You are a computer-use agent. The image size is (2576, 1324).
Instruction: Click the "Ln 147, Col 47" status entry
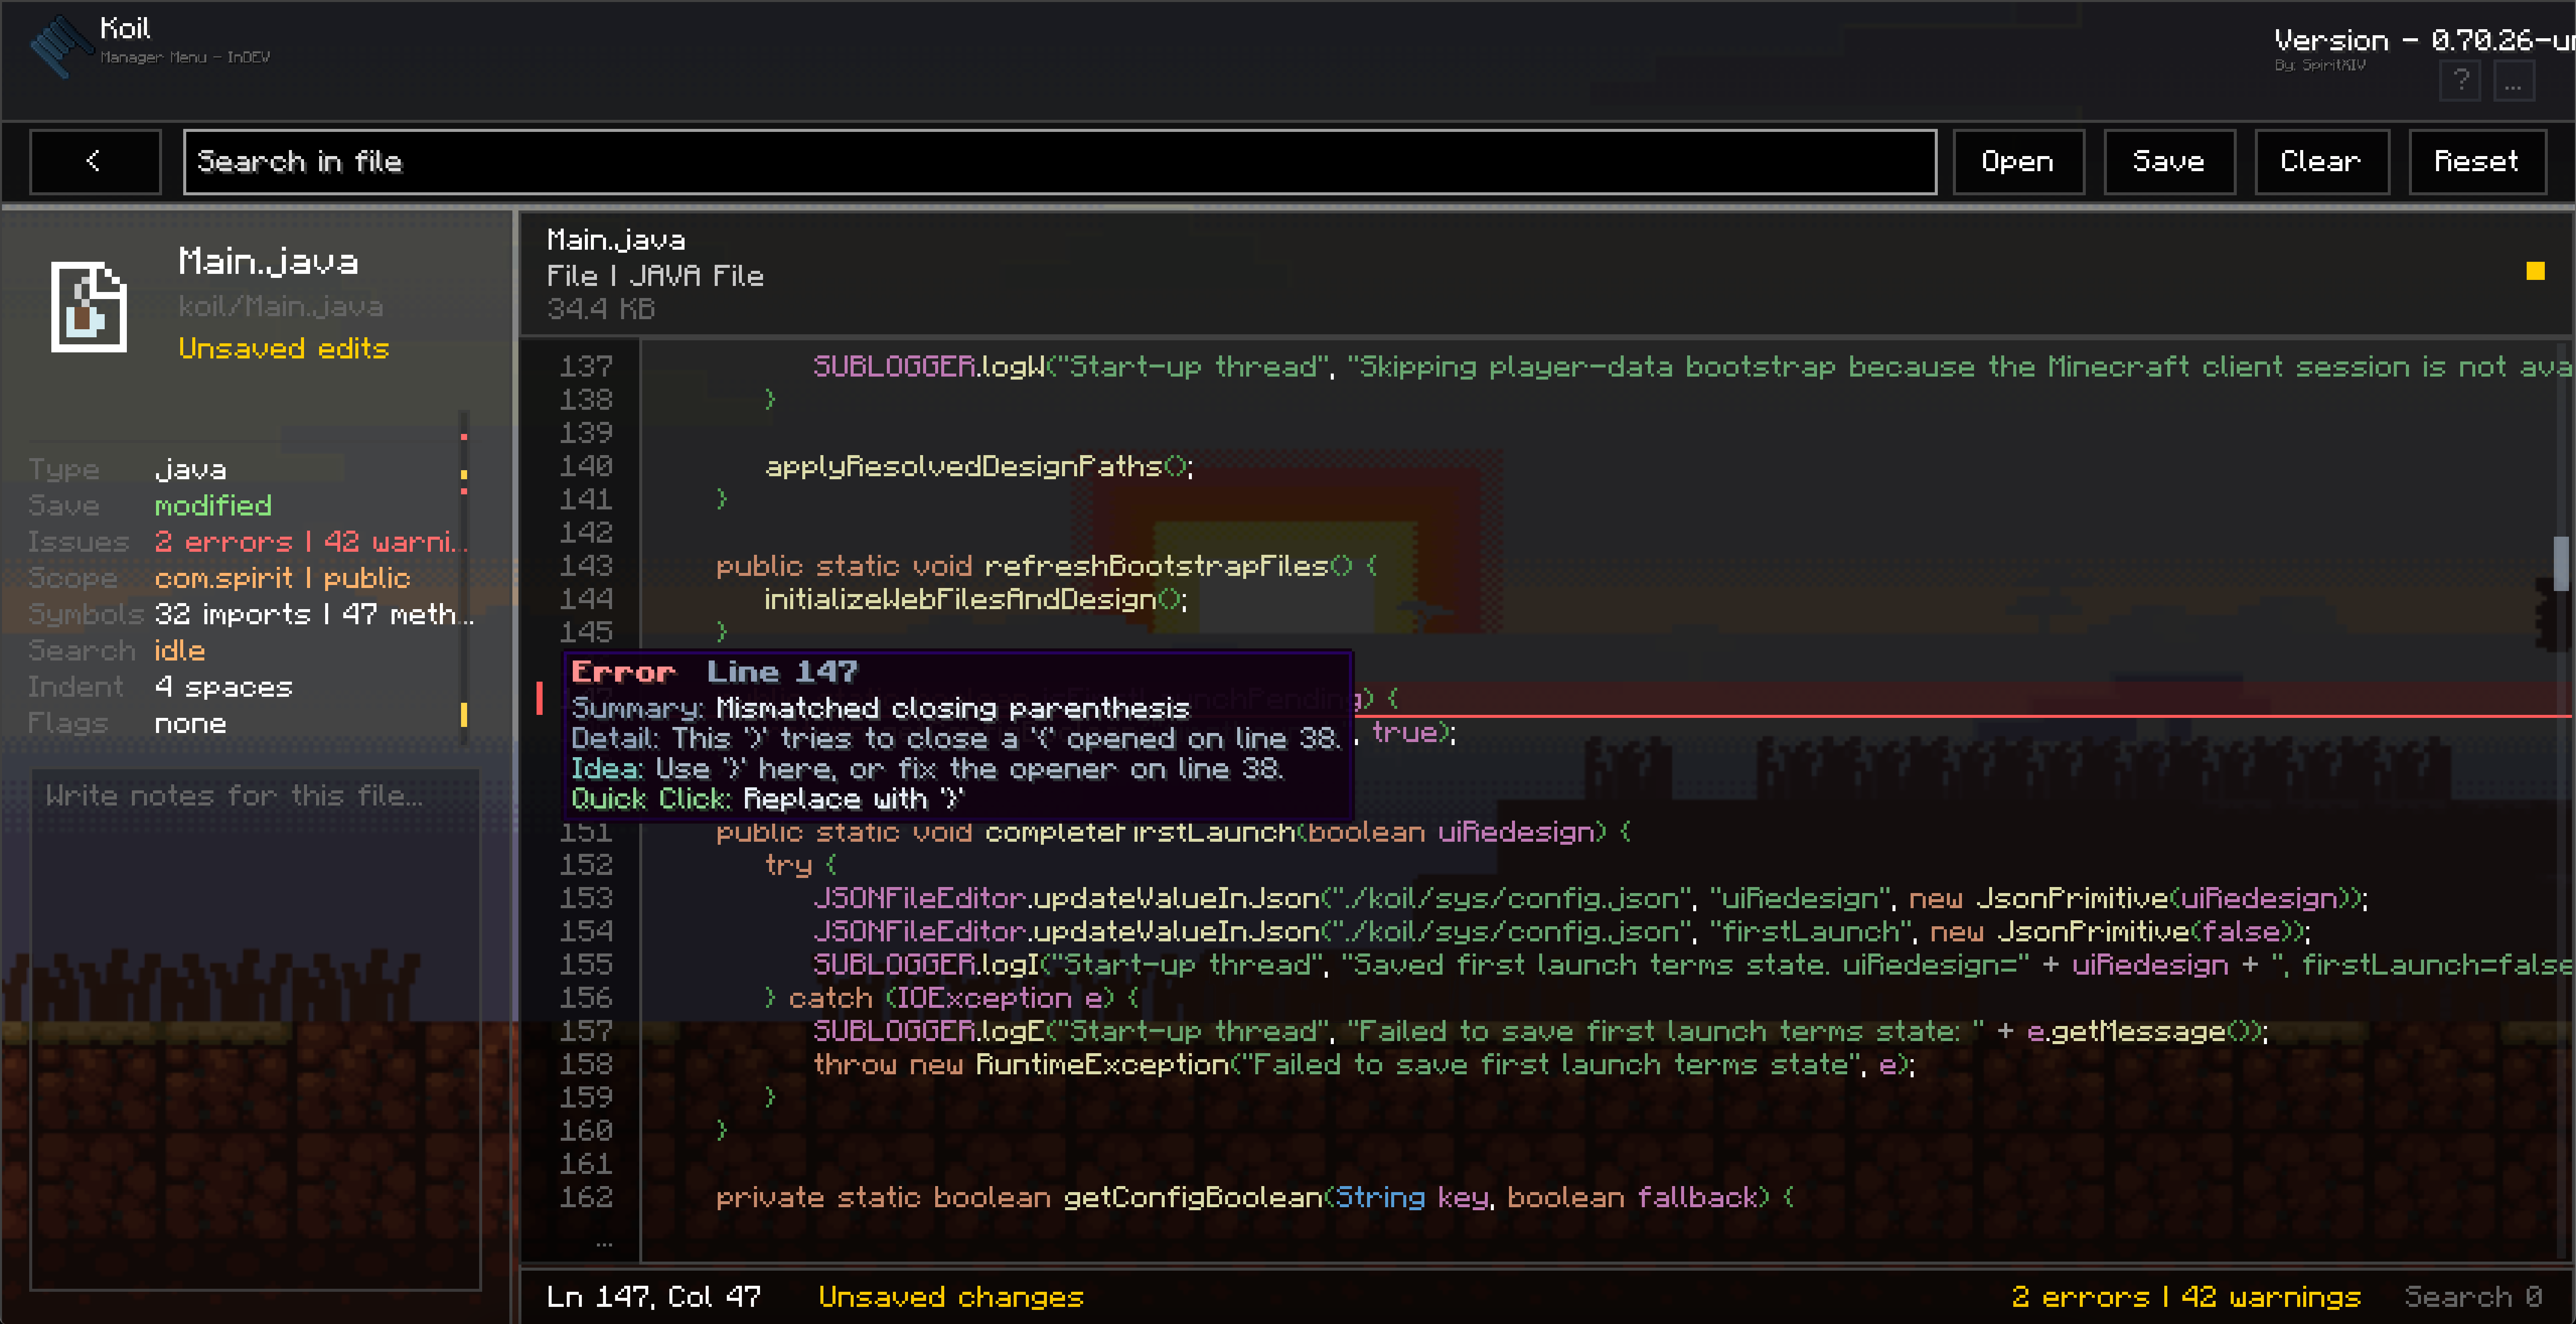pos(654,1297)
